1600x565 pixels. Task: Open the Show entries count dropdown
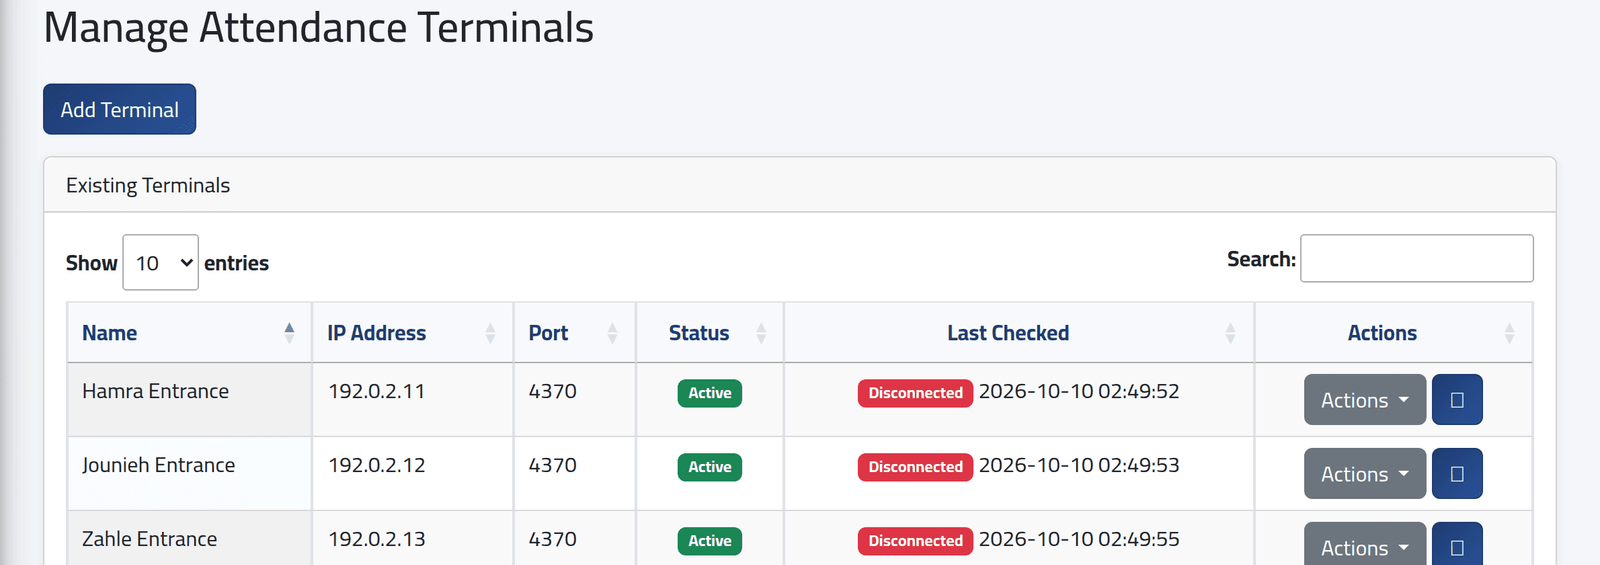(x=160, y=262)
